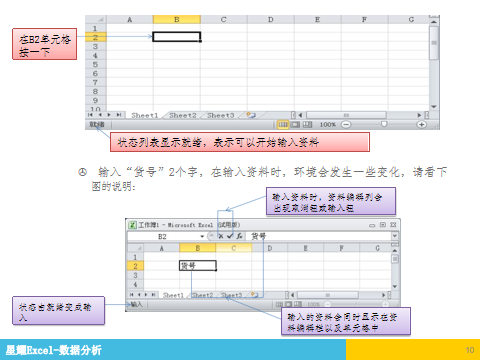Click horizontal scroll right arrow in 就绪 spreadsheet
The height and width of the screenshot is (360, 480).
click(419, 115)
